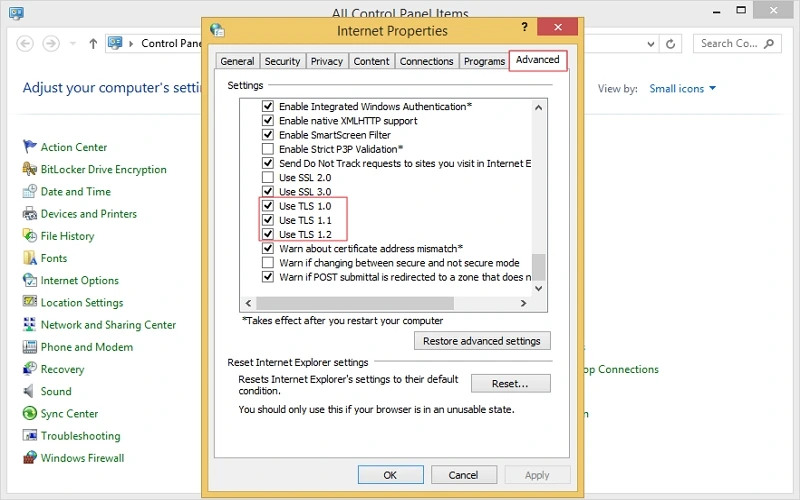This screenshot has height=500, width=800.
Task: Open the Fonts icon
Action: pyautogui.click(x=30, y=258)
